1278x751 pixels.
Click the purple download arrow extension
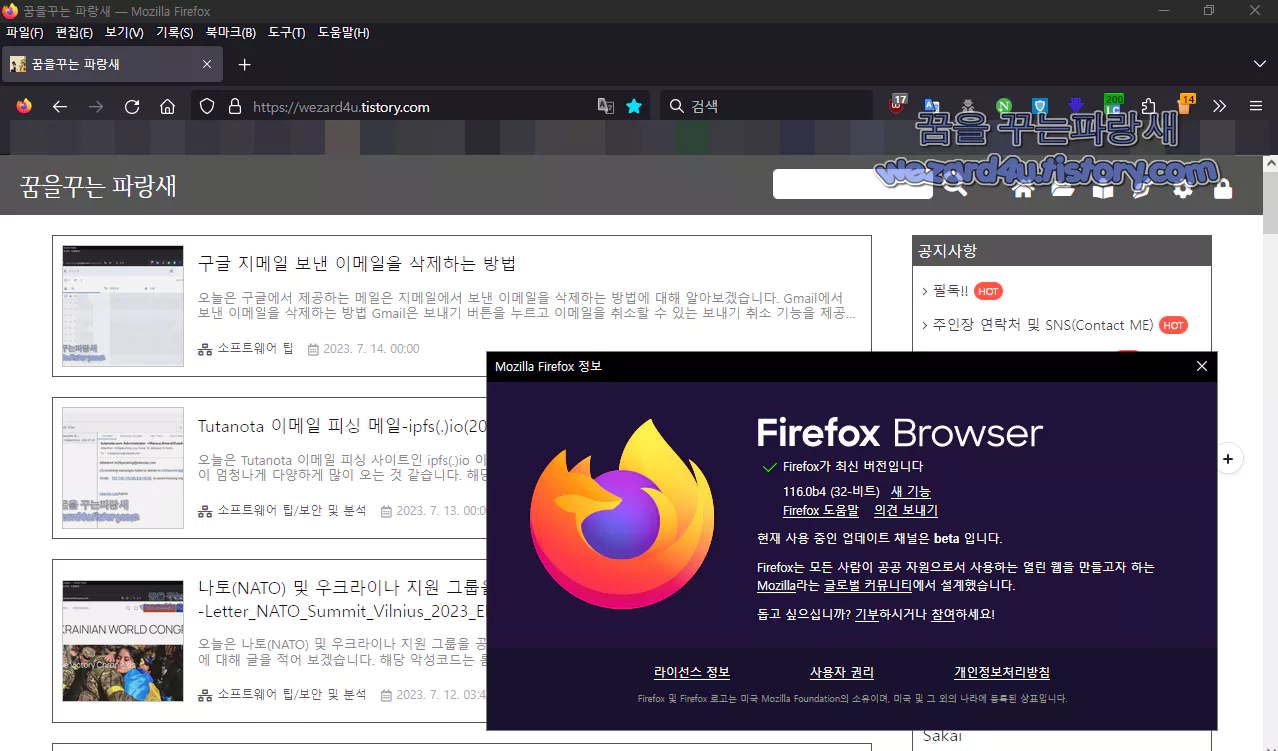(x=1076, y=106)
